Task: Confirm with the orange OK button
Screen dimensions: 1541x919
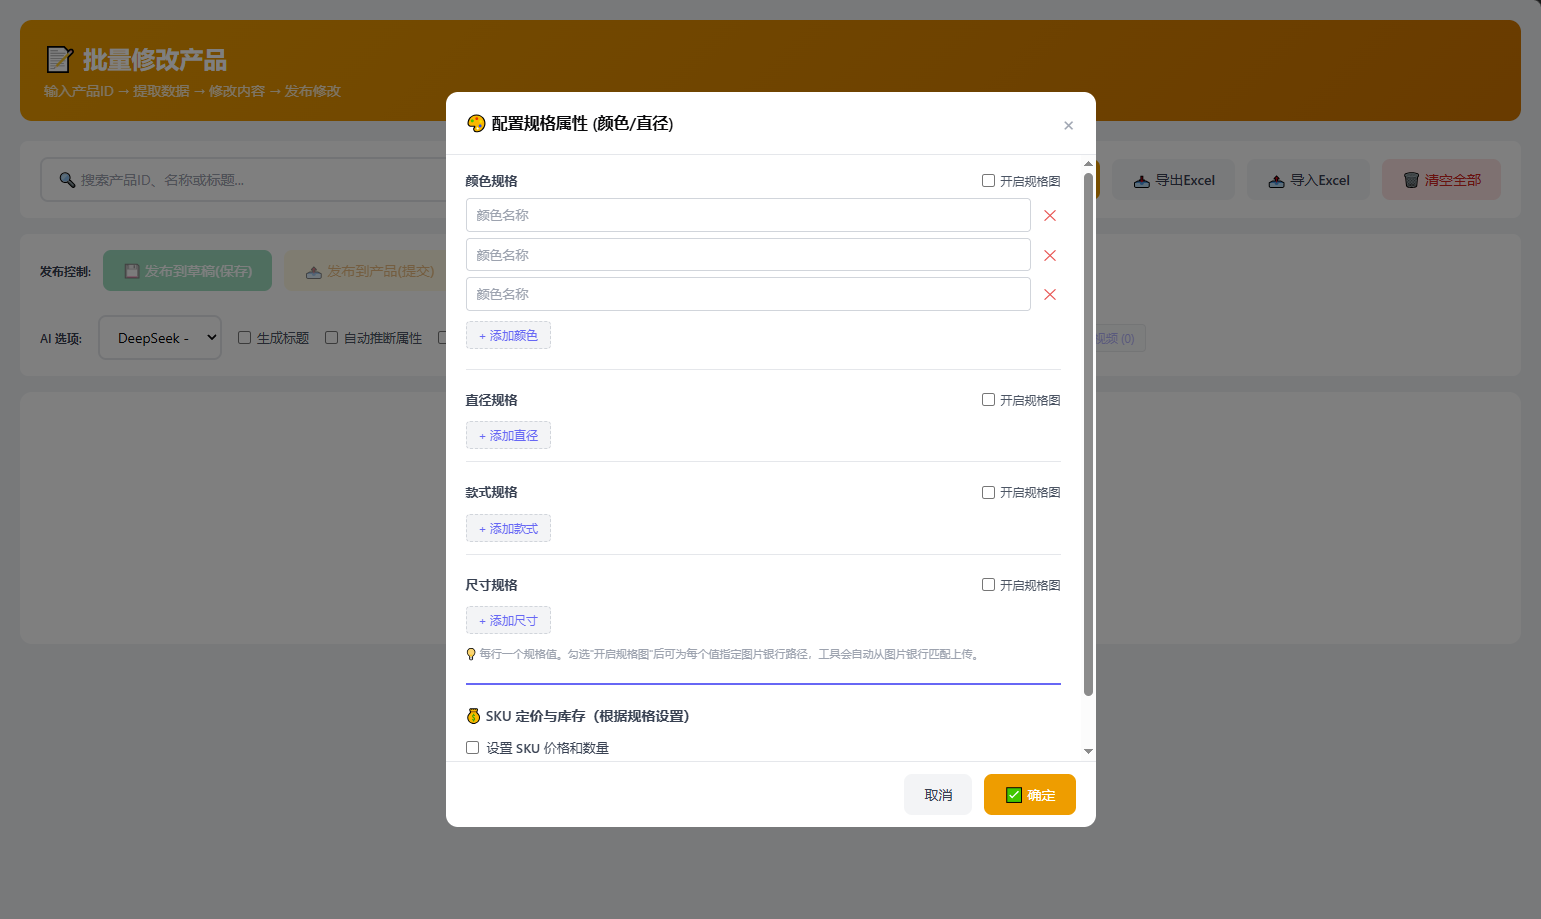Action: pyautogui.click(x=1029, y=795)
